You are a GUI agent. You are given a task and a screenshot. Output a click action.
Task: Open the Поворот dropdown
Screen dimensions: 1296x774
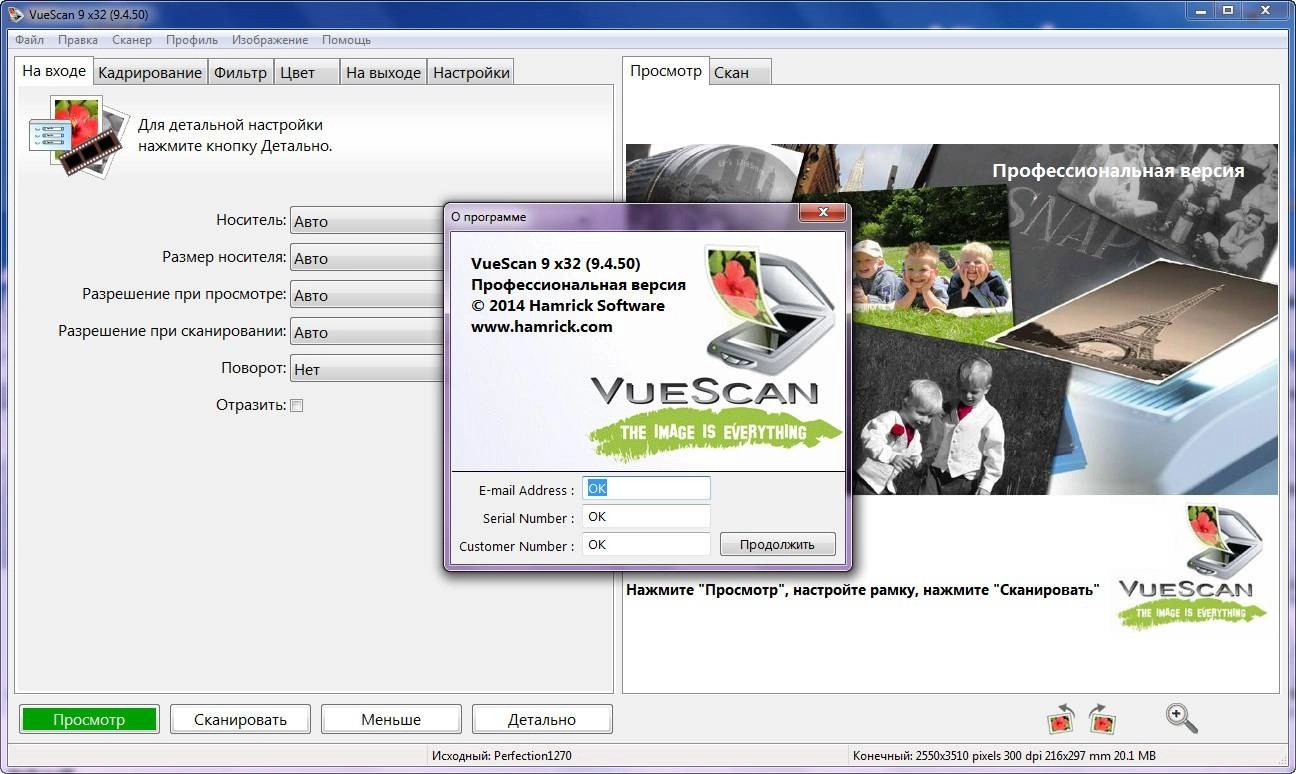coord(367,369)
